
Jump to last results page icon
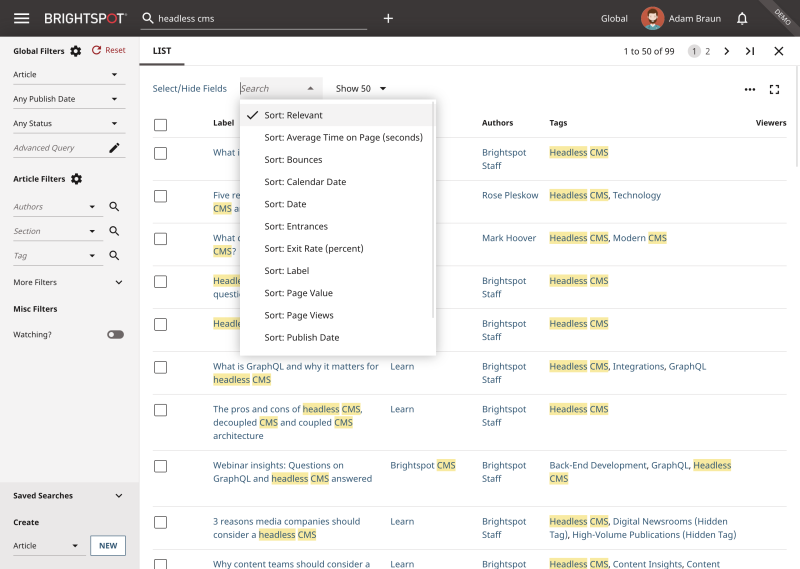coord(750,51)
